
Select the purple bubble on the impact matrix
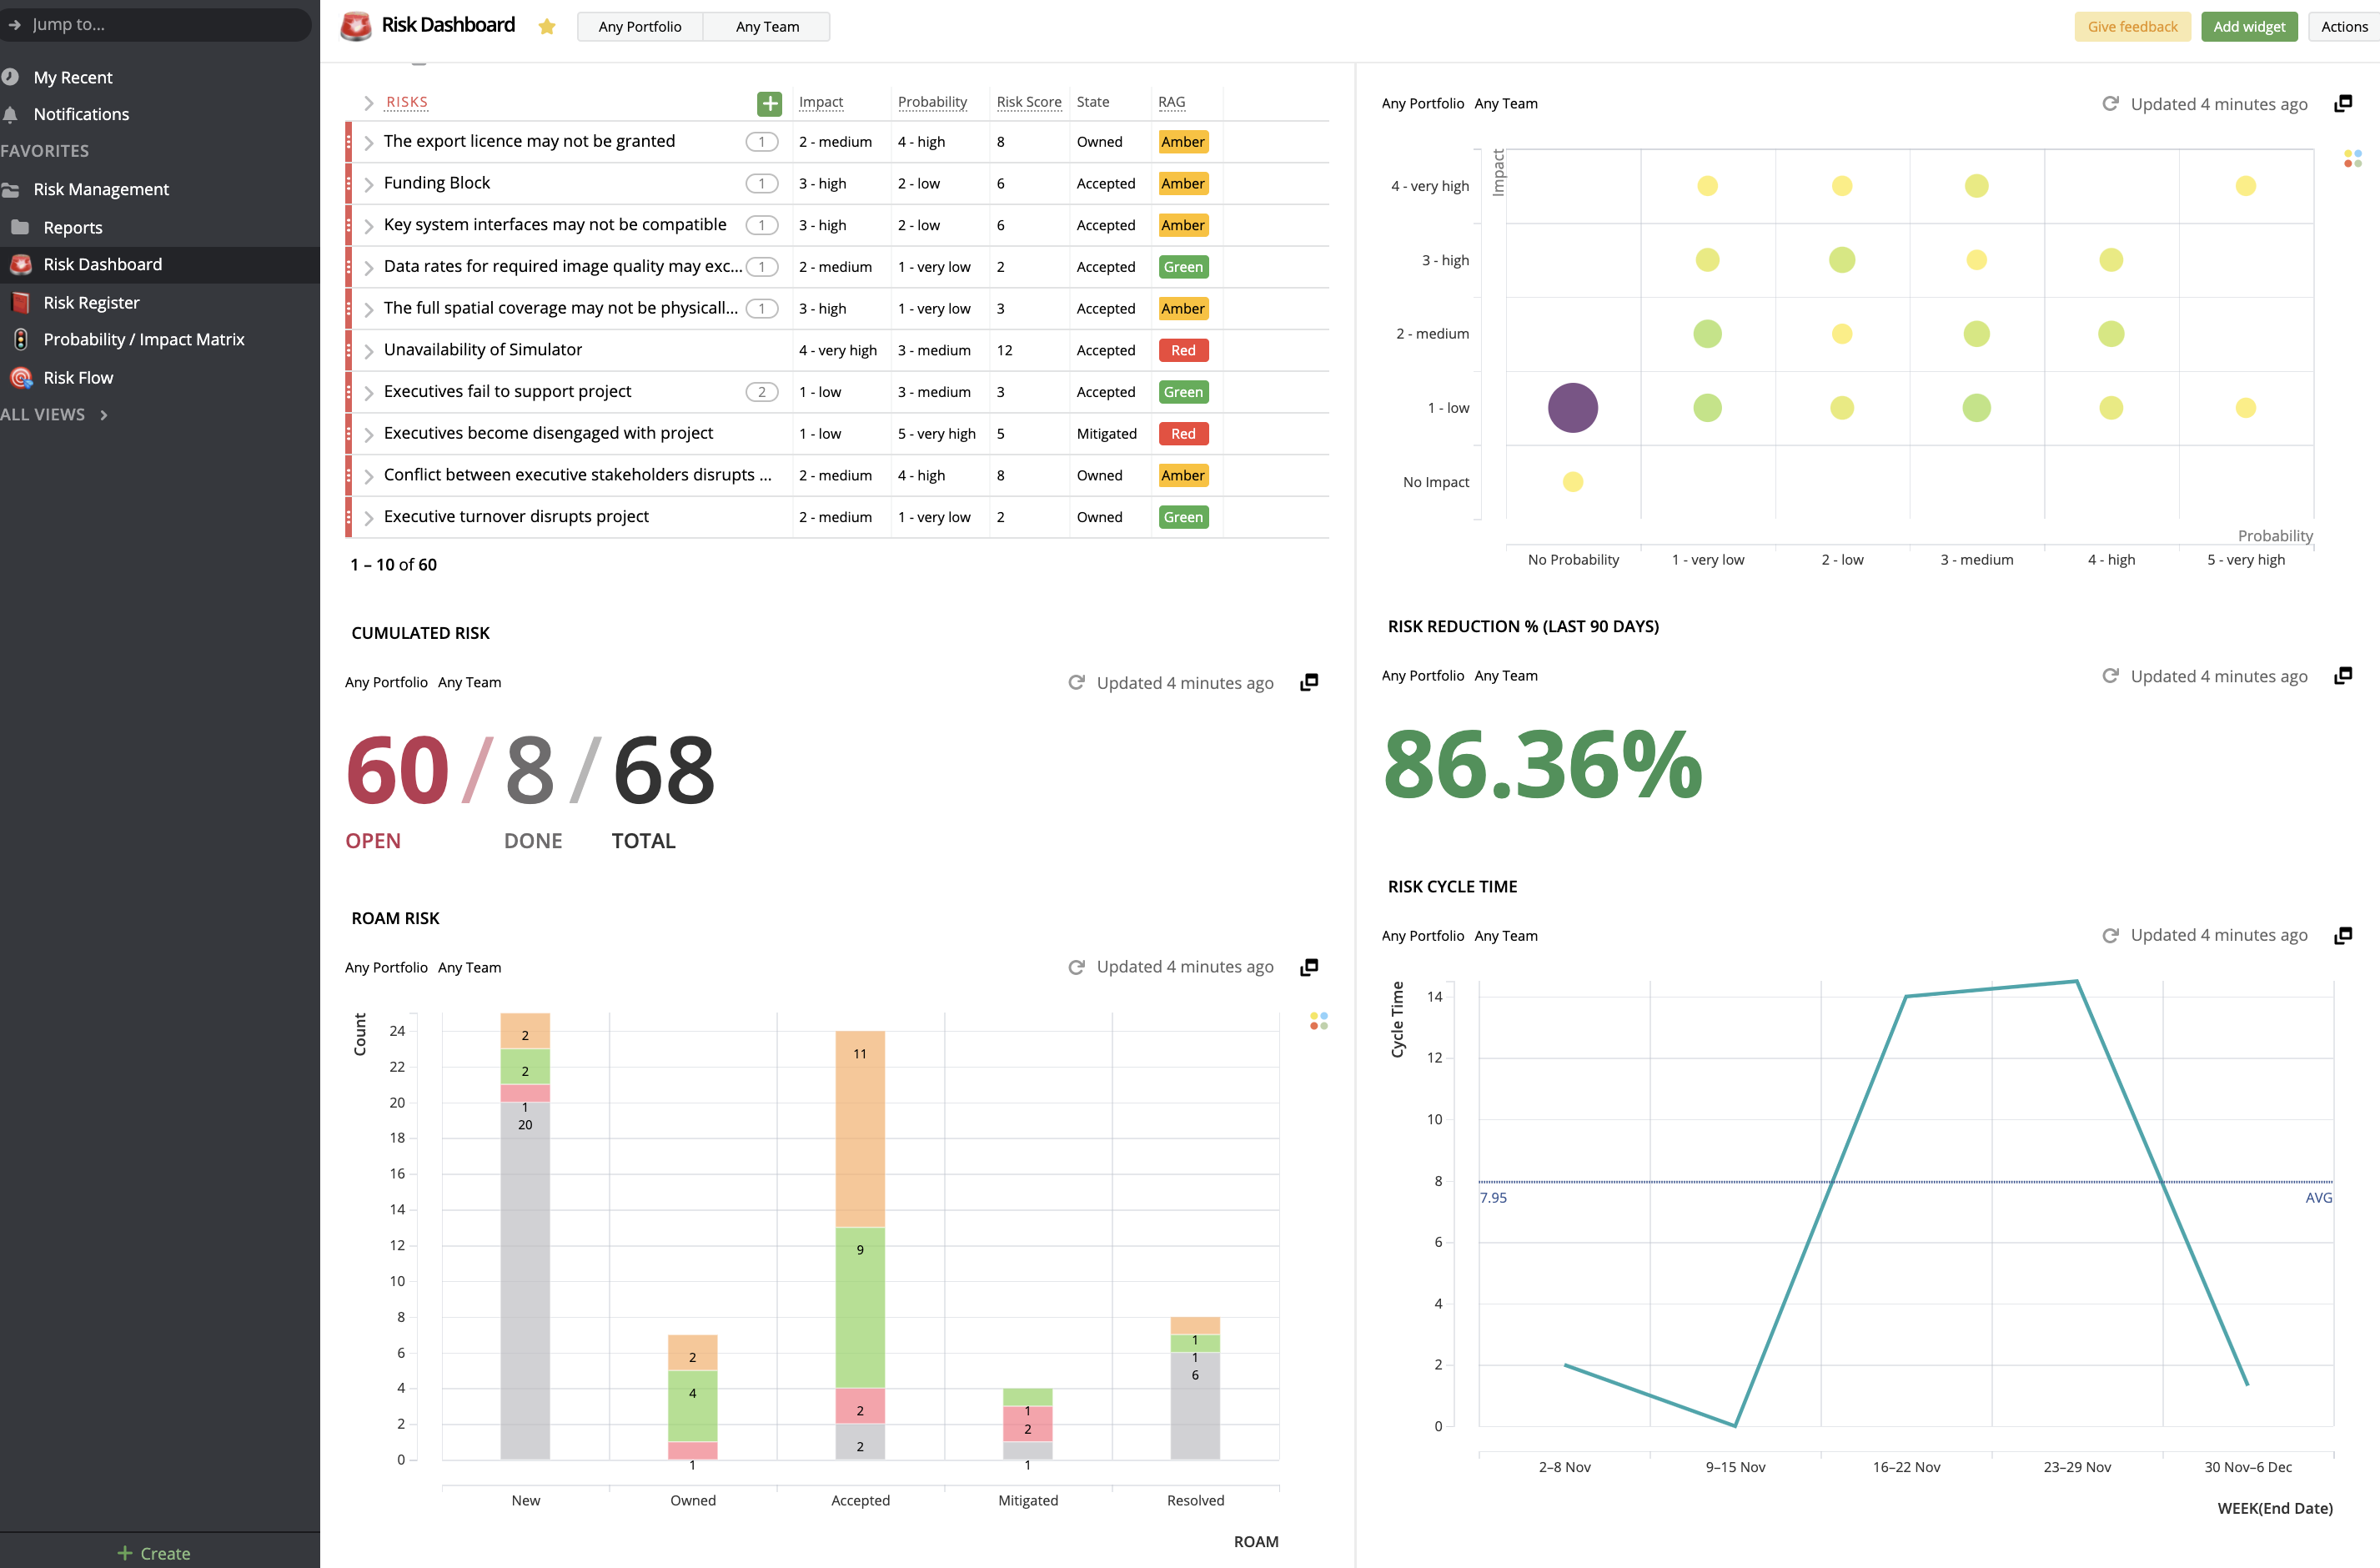coord(1572,407)
